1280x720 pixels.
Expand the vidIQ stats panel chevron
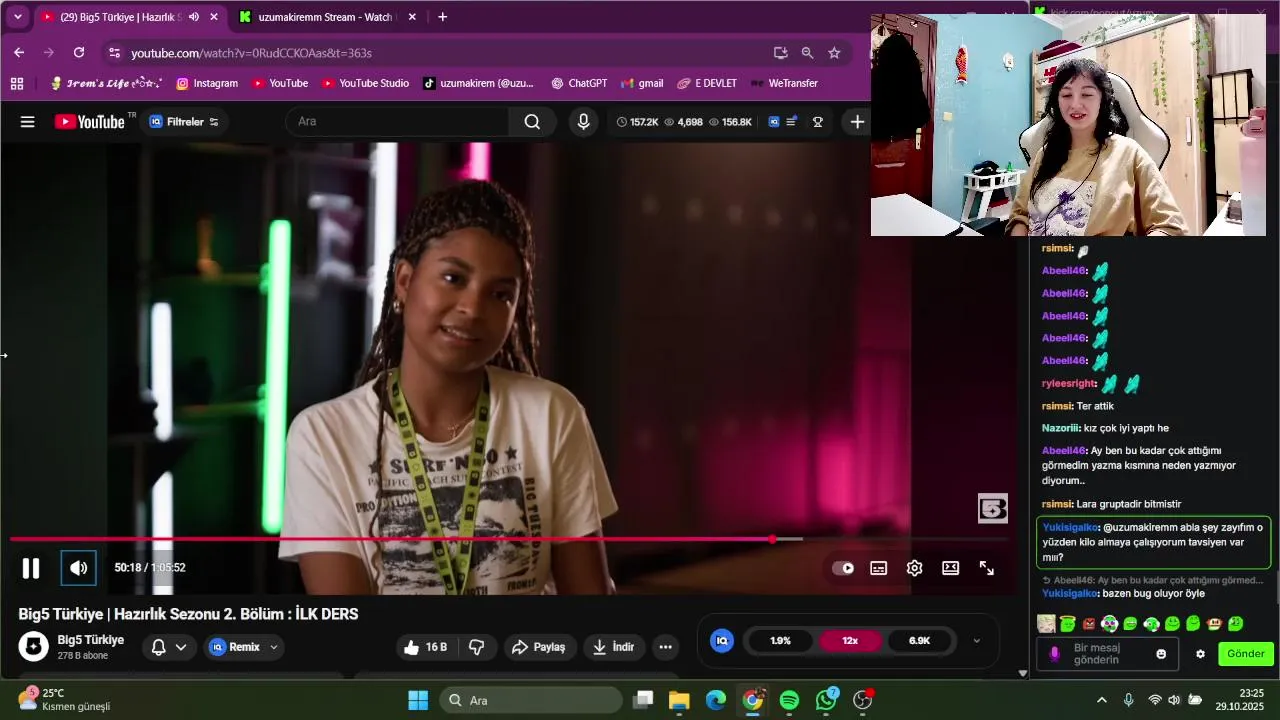977,641
